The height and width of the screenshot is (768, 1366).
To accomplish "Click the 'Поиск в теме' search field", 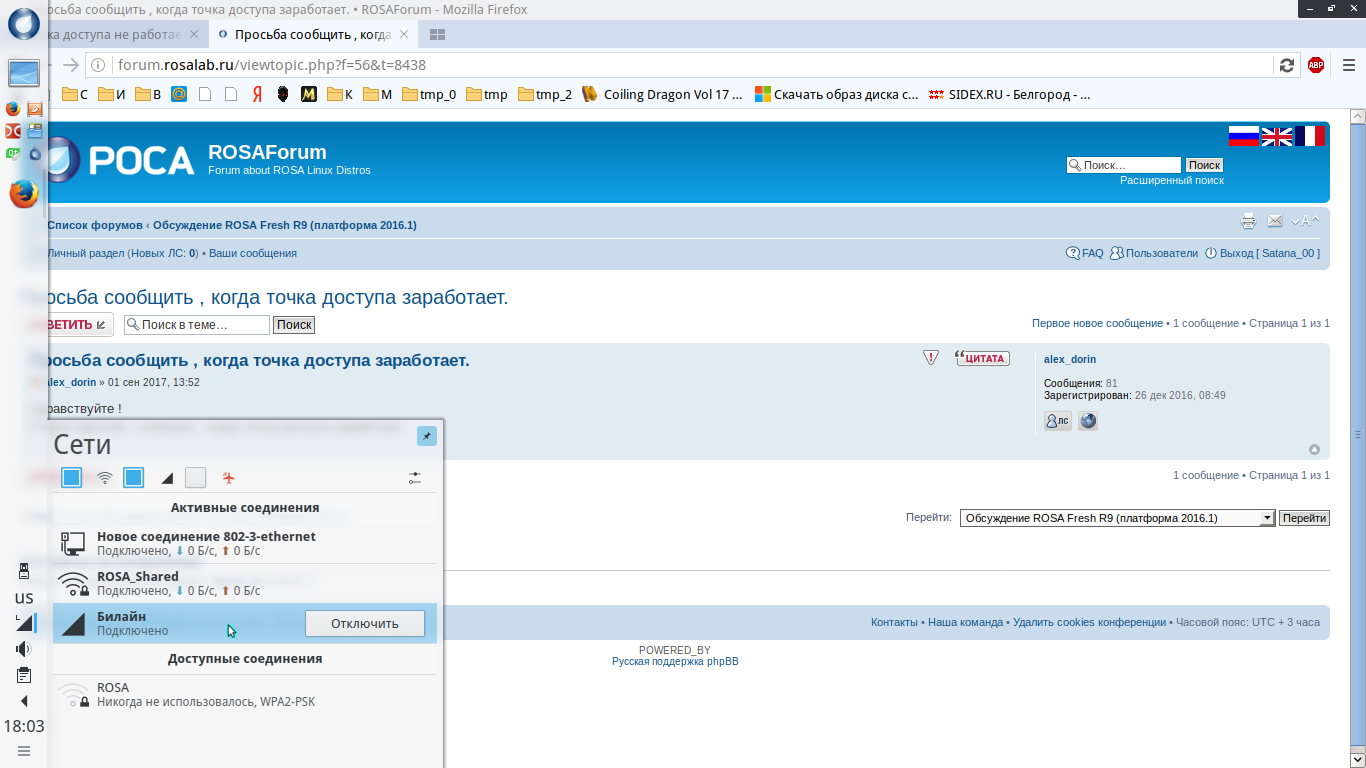I will point(197,325).
